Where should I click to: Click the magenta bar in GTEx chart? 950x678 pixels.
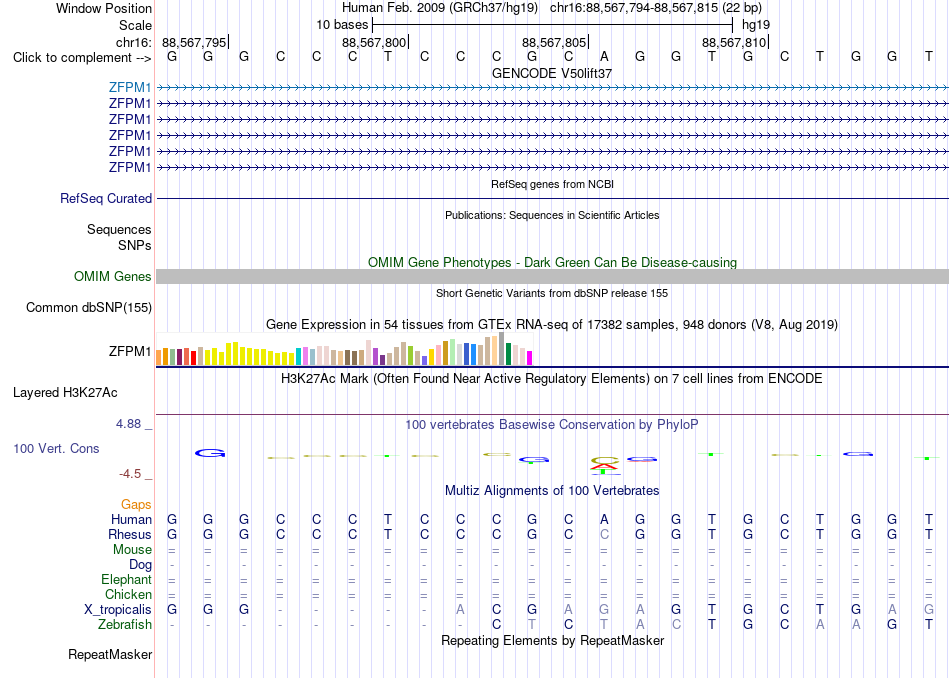(x=530, y=358)
